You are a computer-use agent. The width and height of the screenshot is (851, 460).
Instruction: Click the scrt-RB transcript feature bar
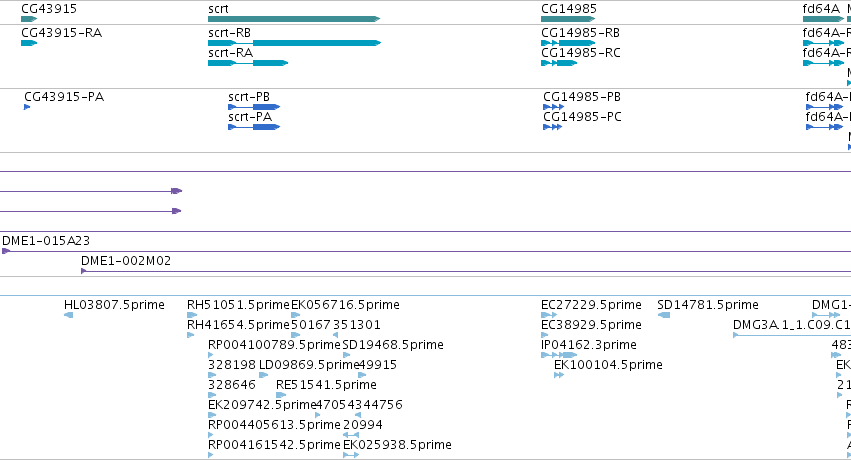point(294,43)
